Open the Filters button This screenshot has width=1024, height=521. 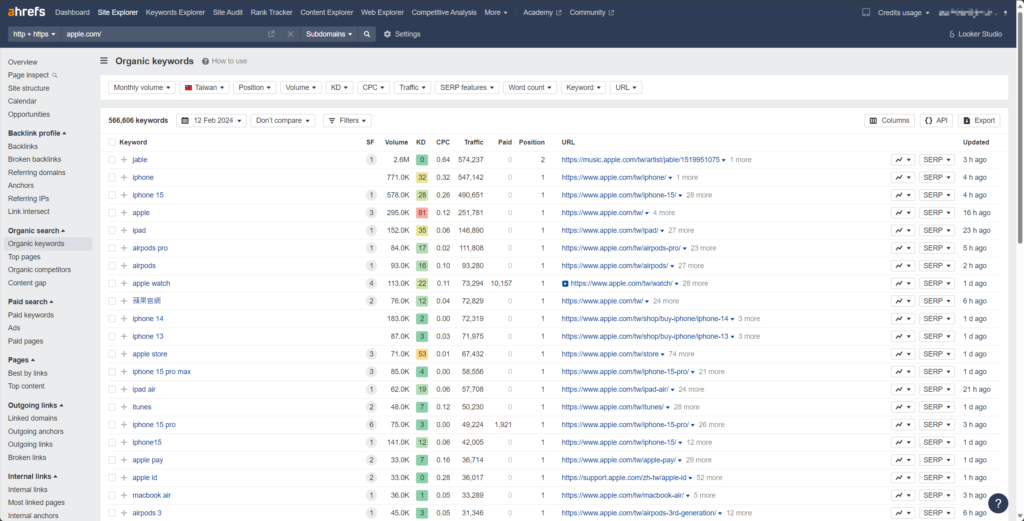pyautogui.click(x=347, y=120)
